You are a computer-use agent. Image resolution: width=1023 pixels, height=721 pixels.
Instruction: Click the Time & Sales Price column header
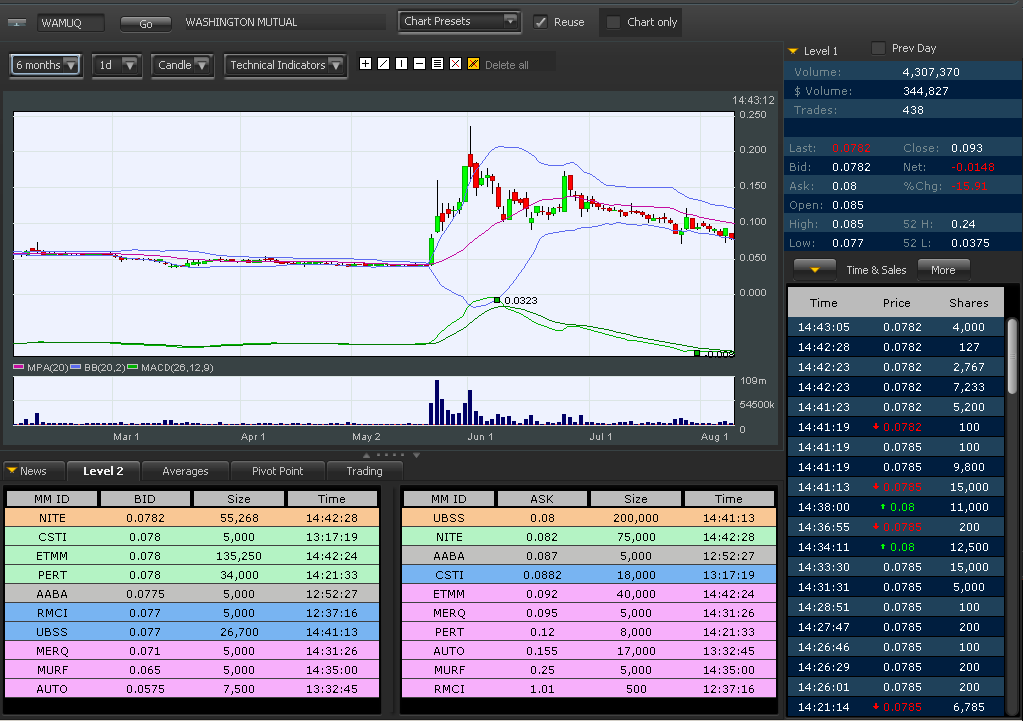pos(896,303)
